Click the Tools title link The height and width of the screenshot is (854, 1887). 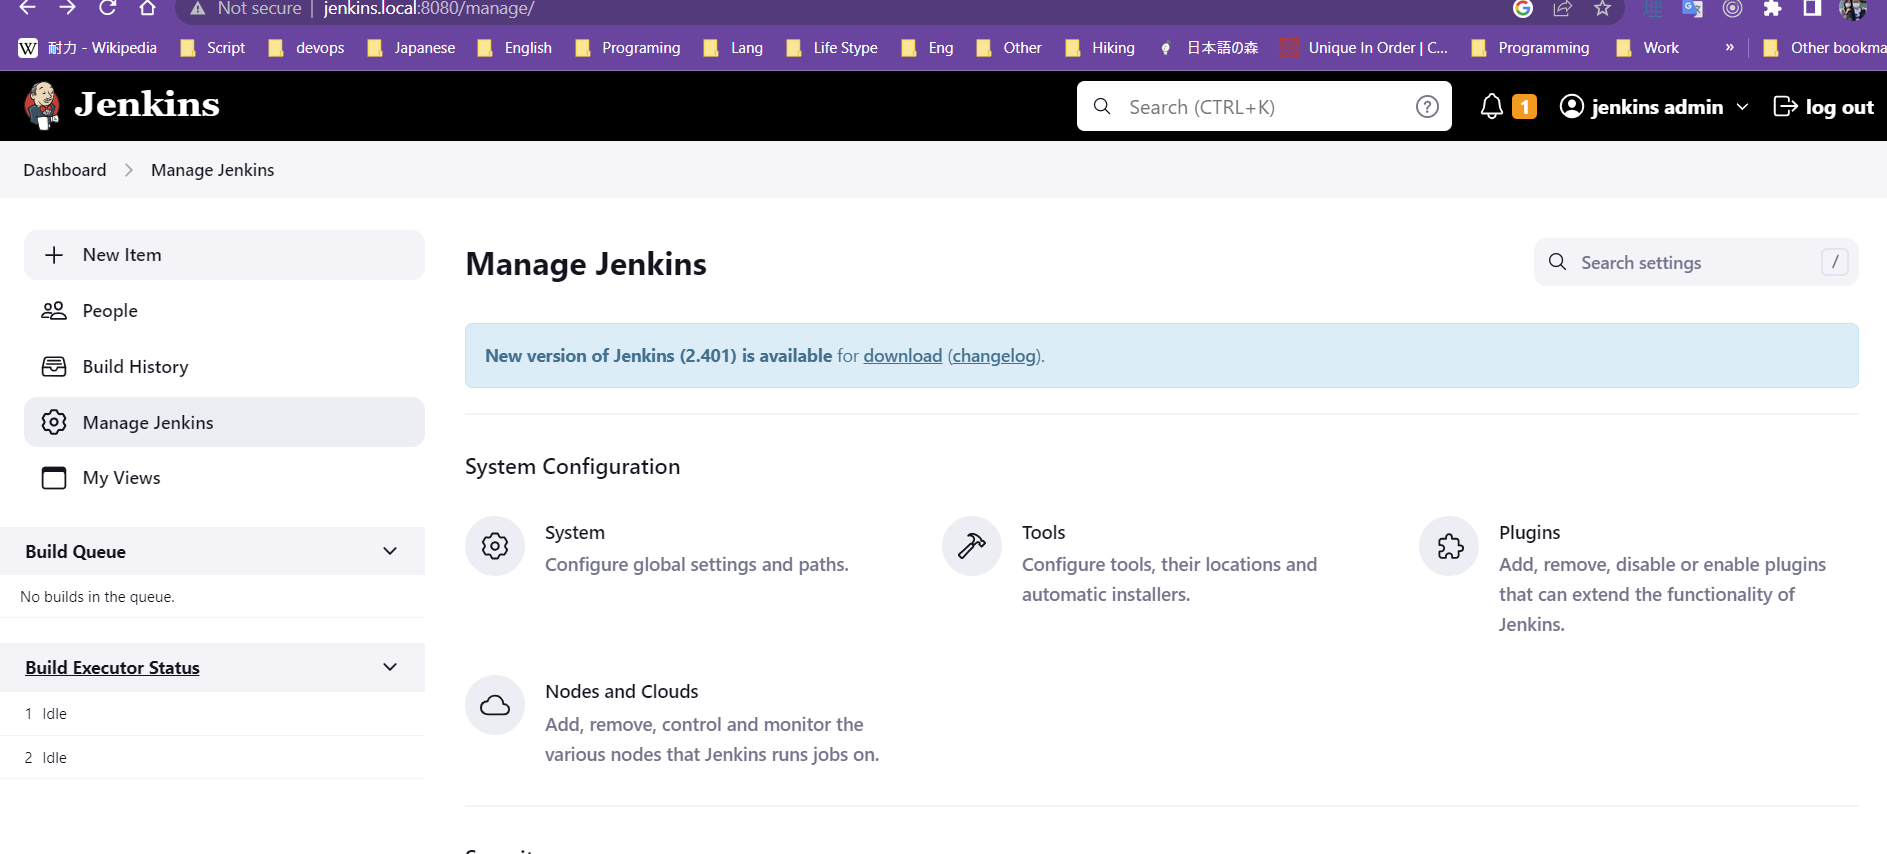point(1043,533)
